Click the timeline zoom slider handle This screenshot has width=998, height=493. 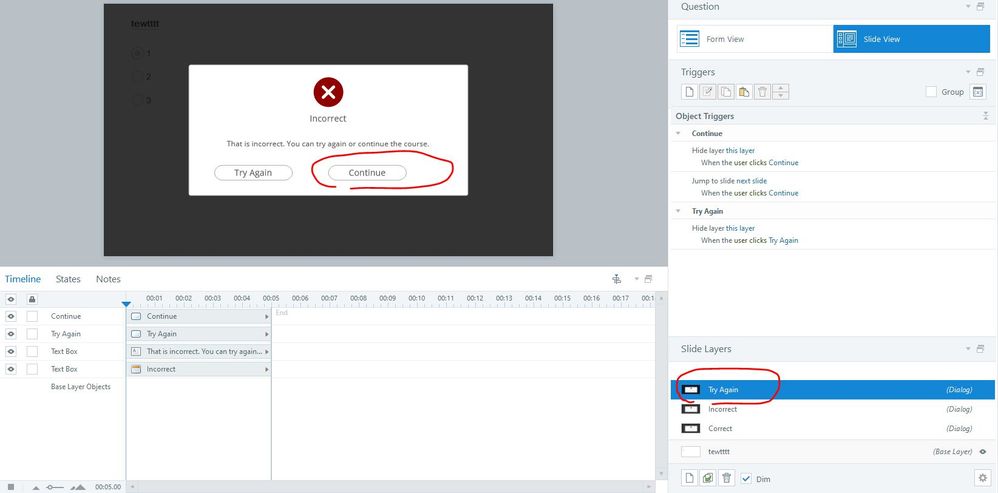(51, 487)
